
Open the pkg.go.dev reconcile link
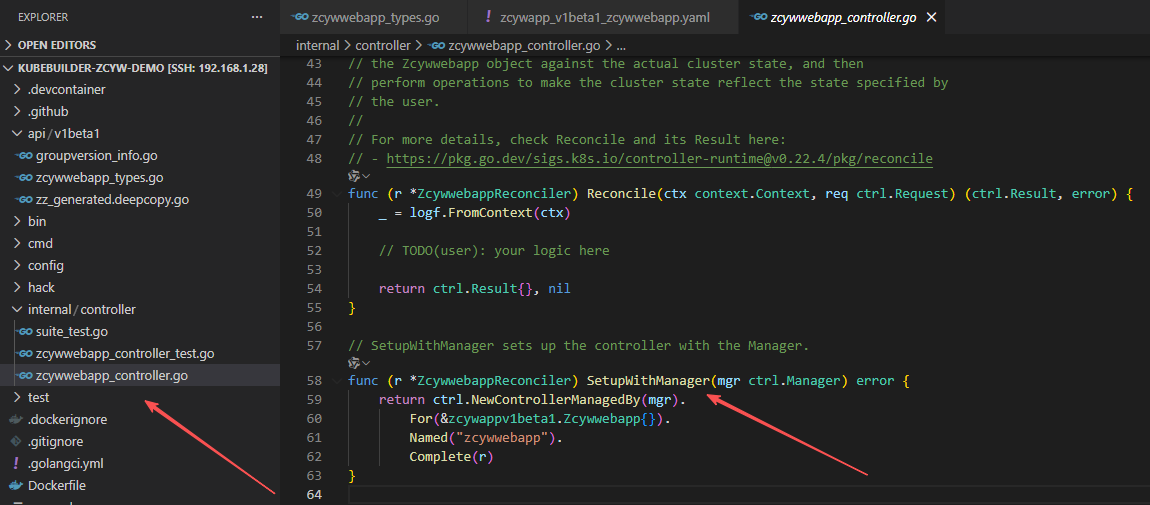click(659, 158)
